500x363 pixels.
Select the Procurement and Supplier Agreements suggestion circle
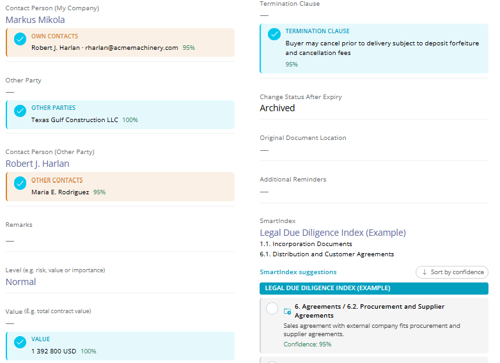coord(272,309)
